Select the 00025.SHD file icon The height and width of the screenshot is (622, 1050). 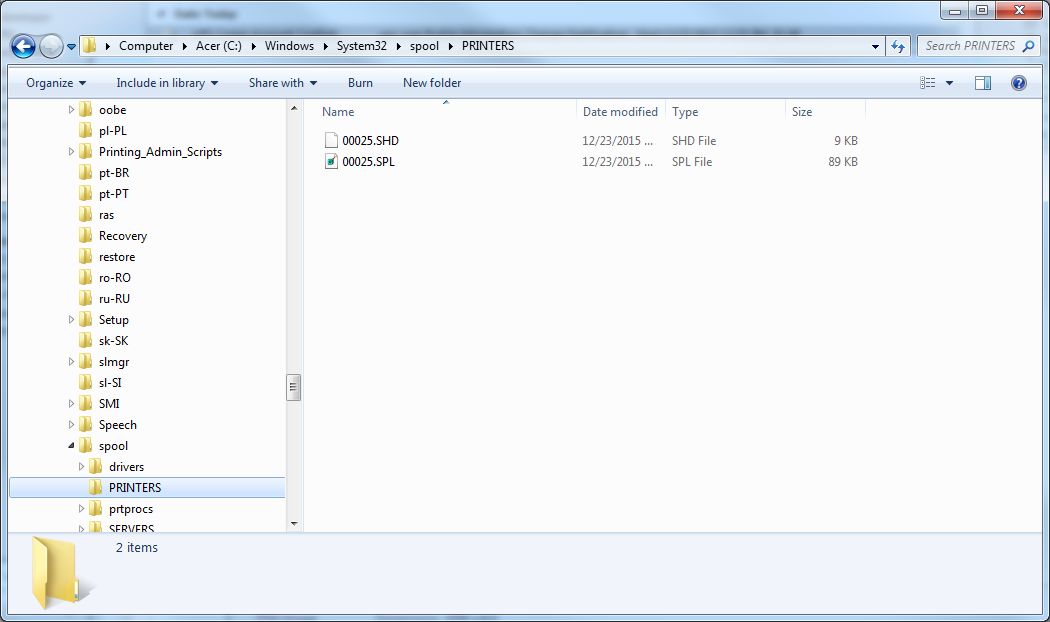tap(331, 141)
